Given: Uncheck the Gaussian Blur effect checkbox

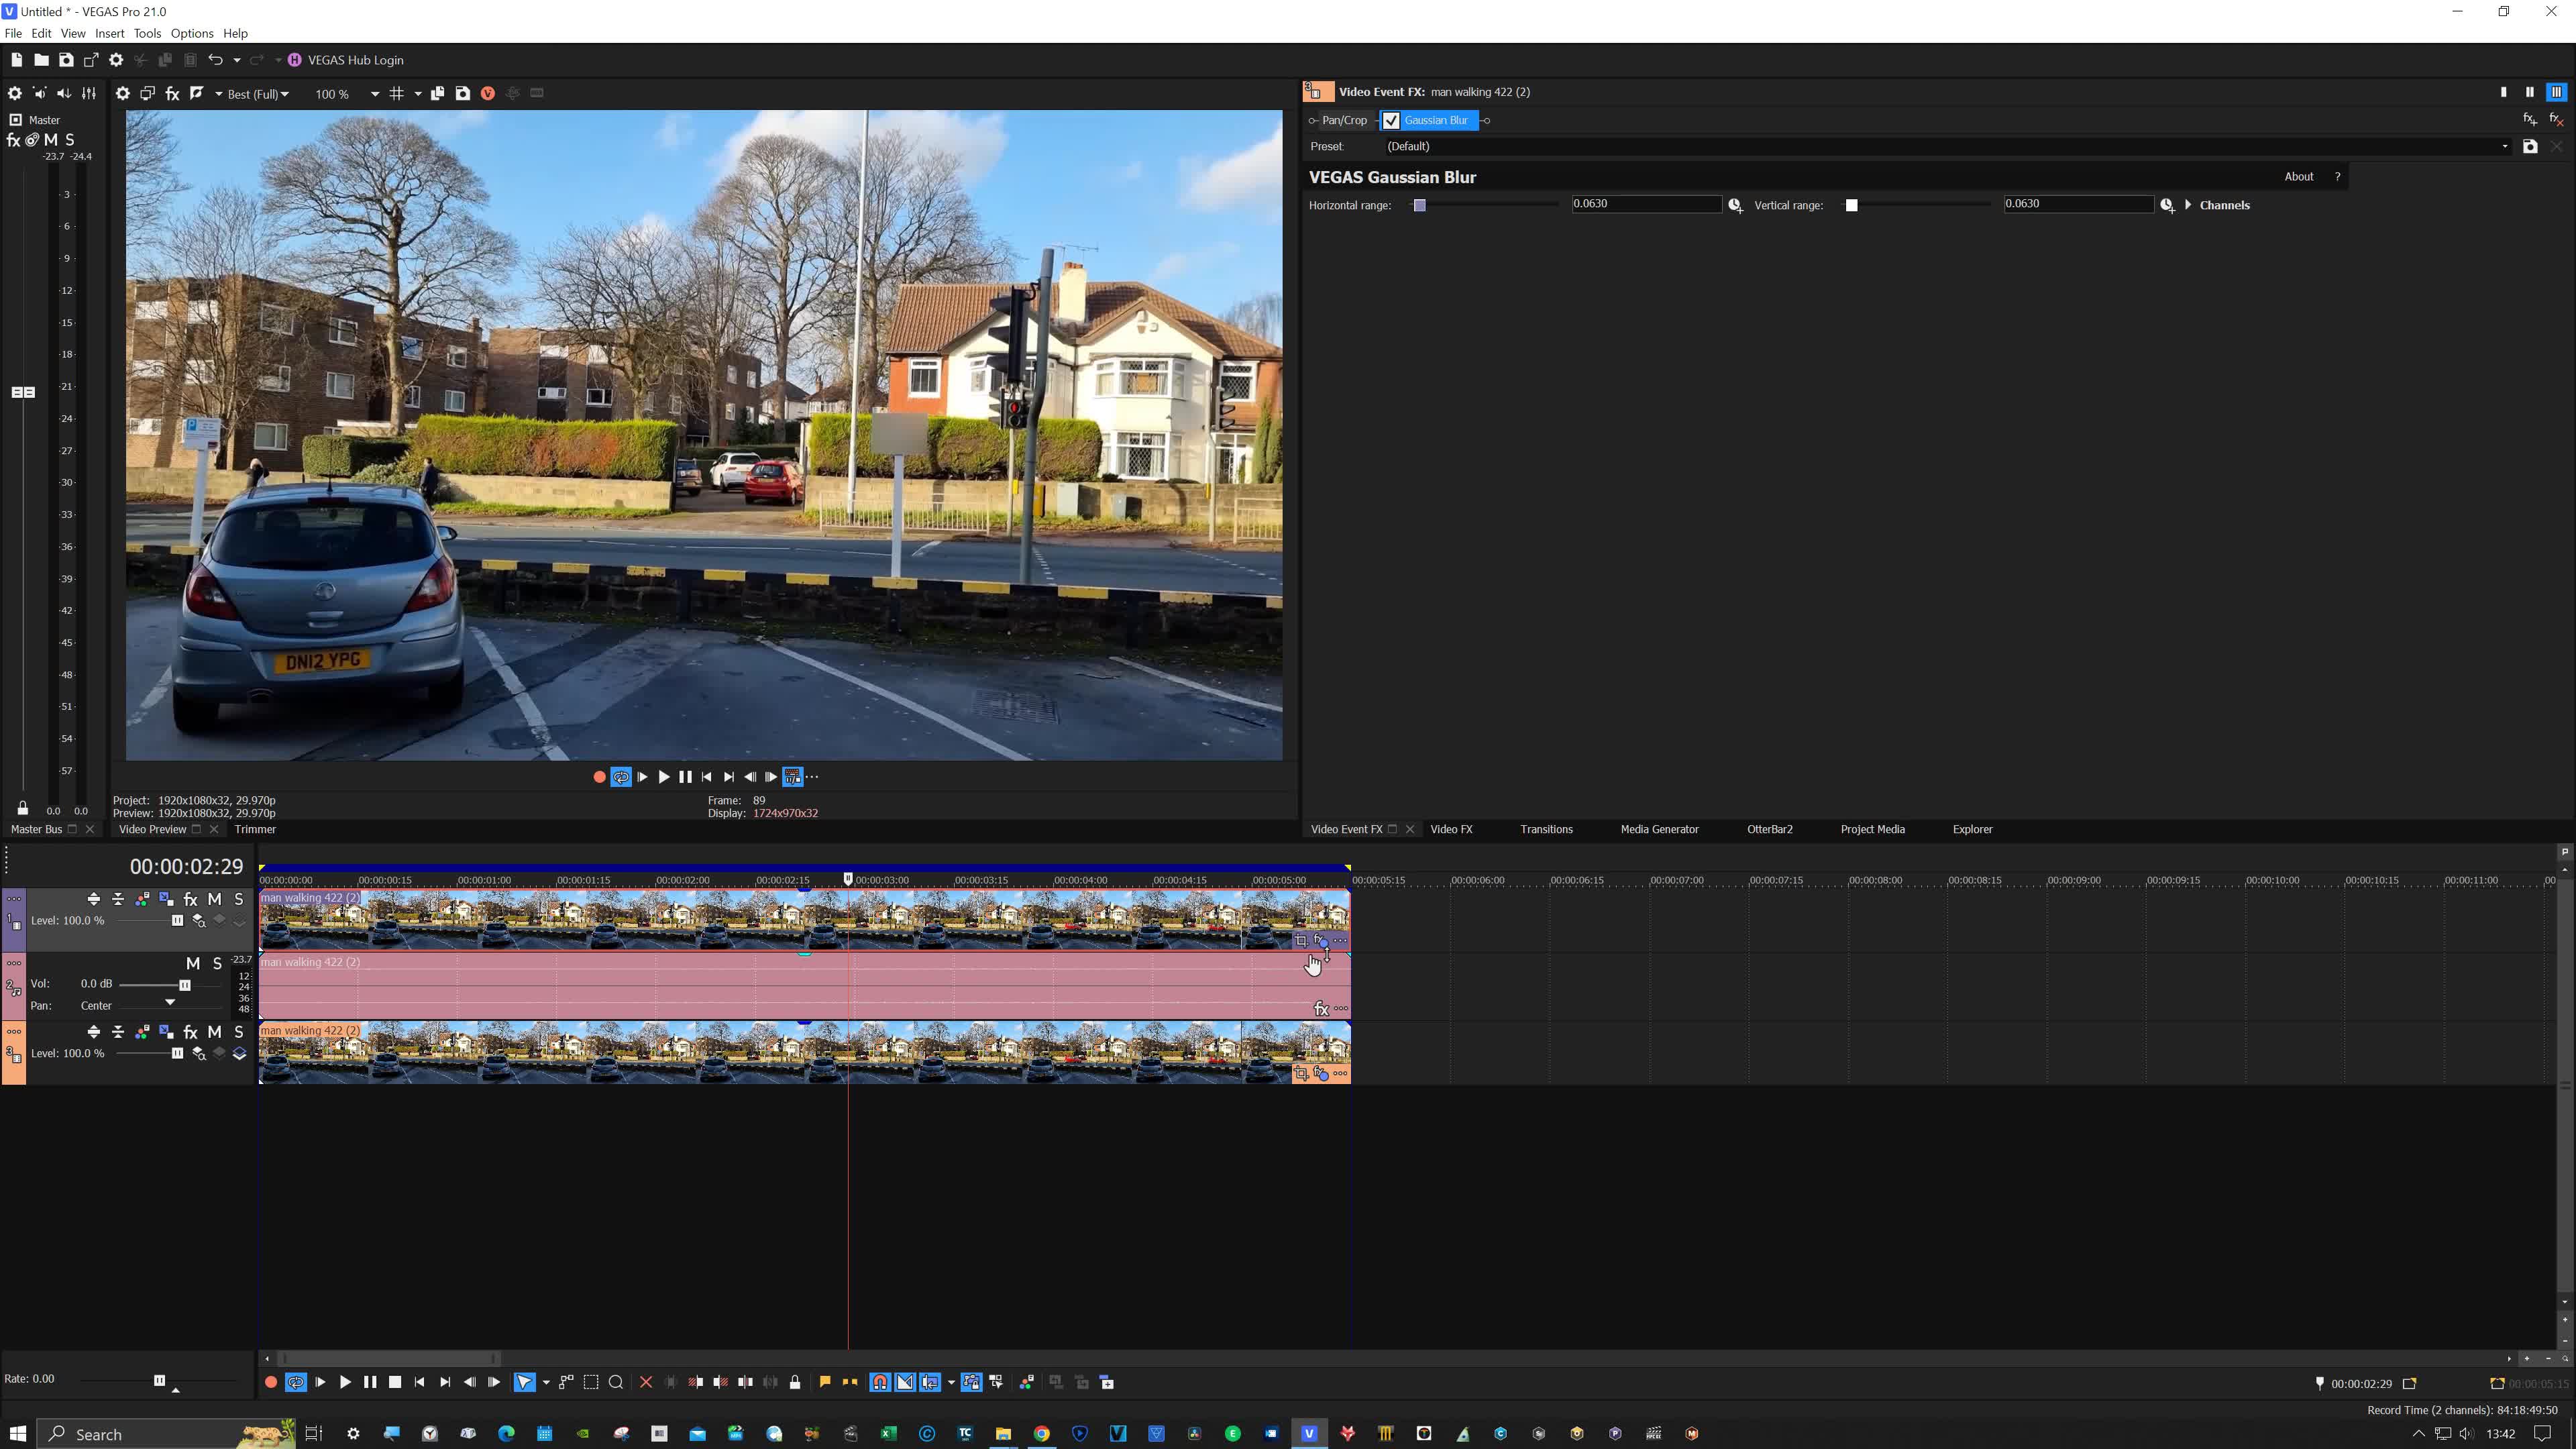Looking at the screenshot, I should click(1391, 120).
